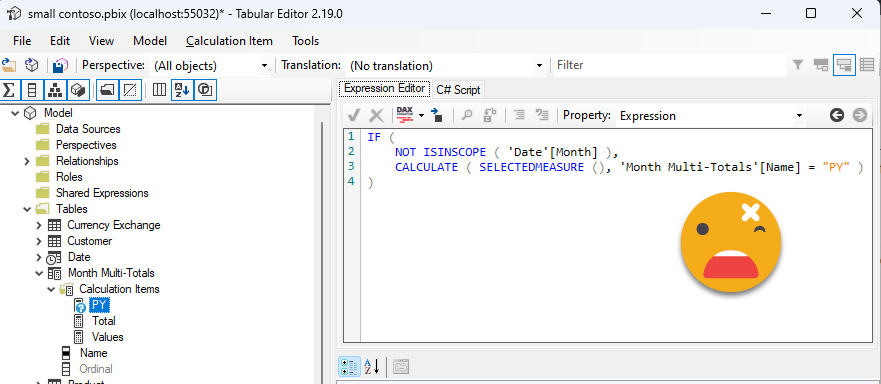The width and height of the screenshot is (881, 384).
Task: Switch to the C# Script tab
Action: point(458,90)
